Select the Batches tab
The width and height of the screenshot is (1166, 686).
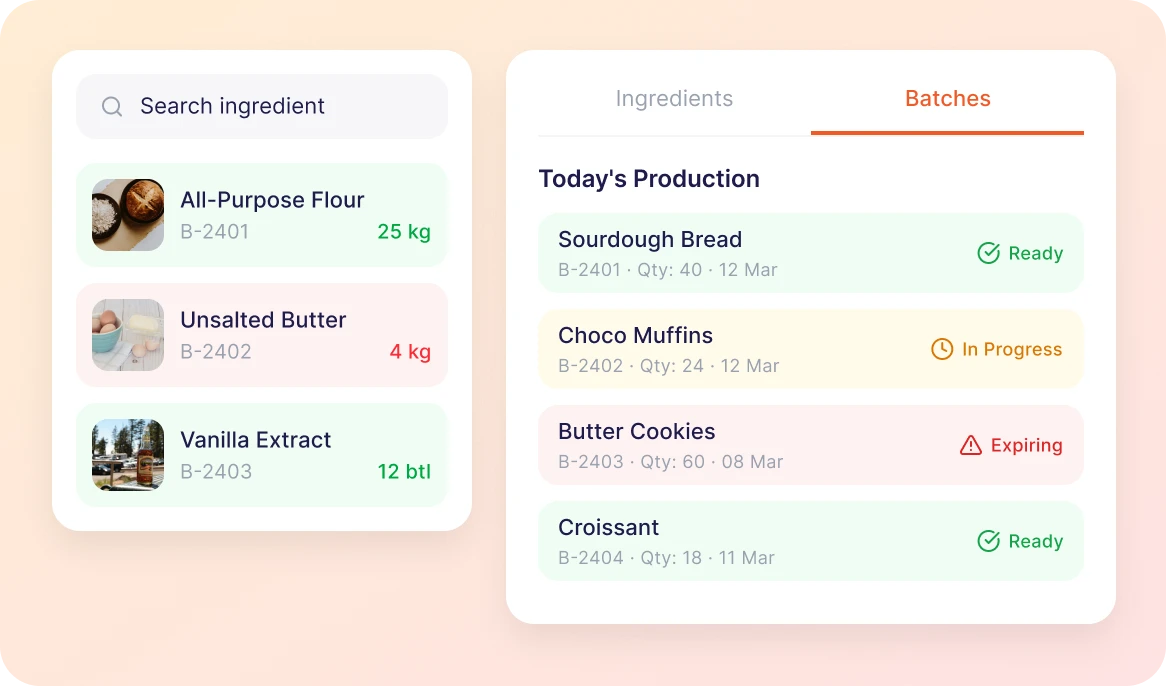(x=947, y=99)
